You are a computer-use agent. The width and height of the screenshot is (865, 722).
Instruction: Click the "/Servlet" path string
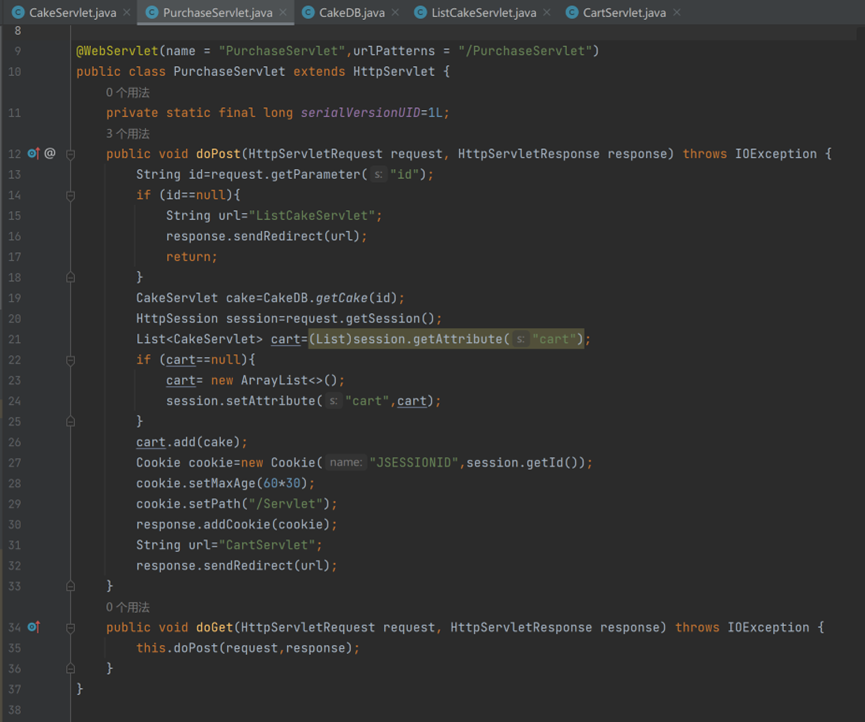285,504
